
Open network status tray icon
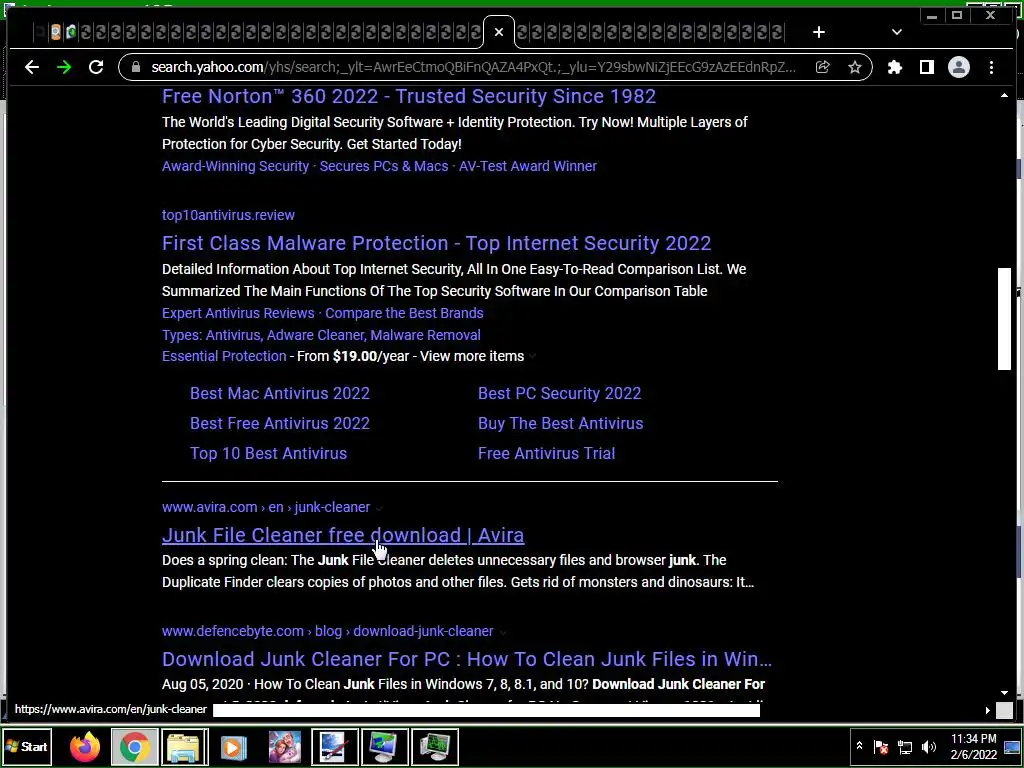[904, 746]
